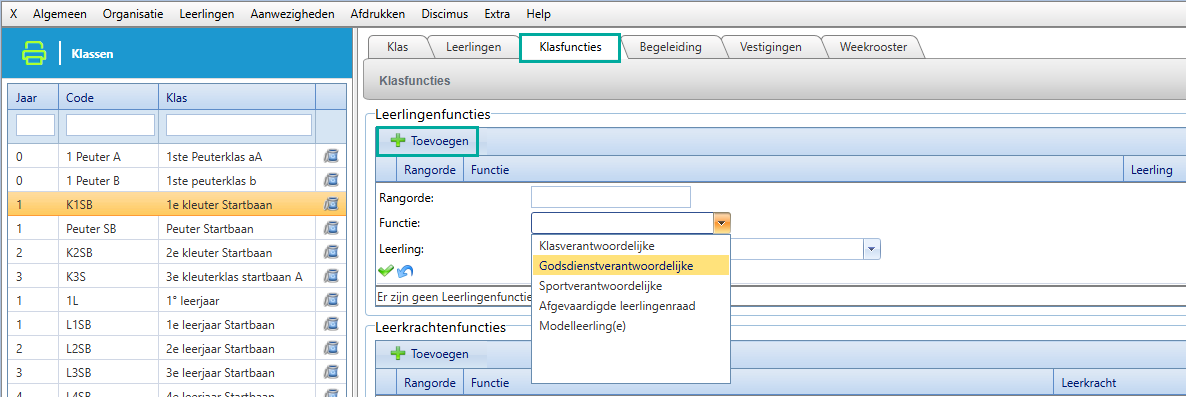Expand the Leerling combo box arrow
This screenshot has width=1186, height=397.
[x=872, y=249]
